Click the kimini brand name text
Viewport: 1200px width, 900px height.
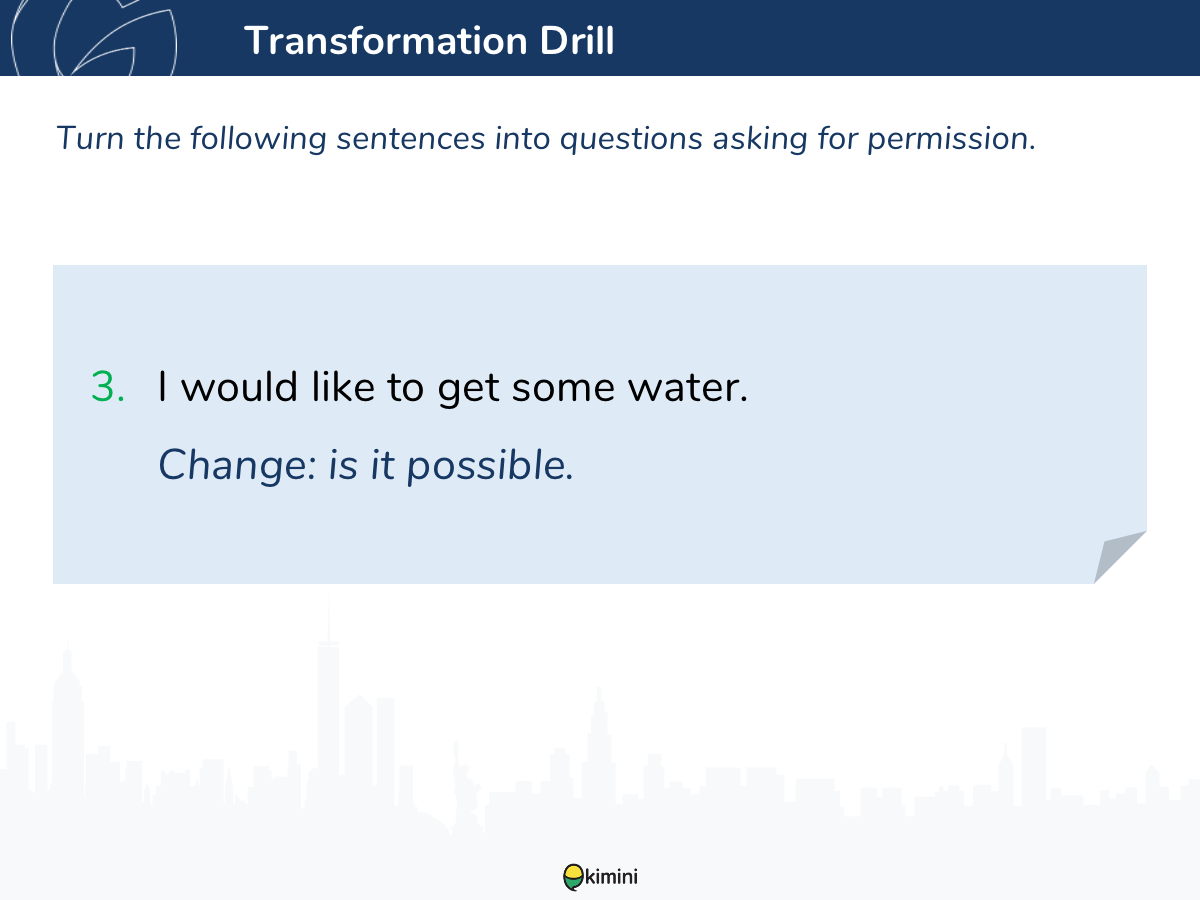tap(611, 877)
